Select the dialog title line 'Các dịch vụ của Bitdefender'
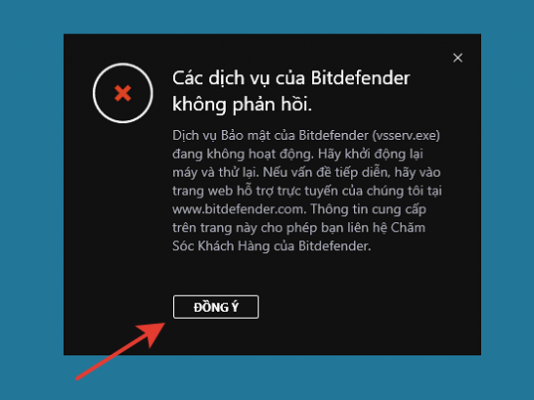Screen dimensions: 534x400 coord(291,78)
